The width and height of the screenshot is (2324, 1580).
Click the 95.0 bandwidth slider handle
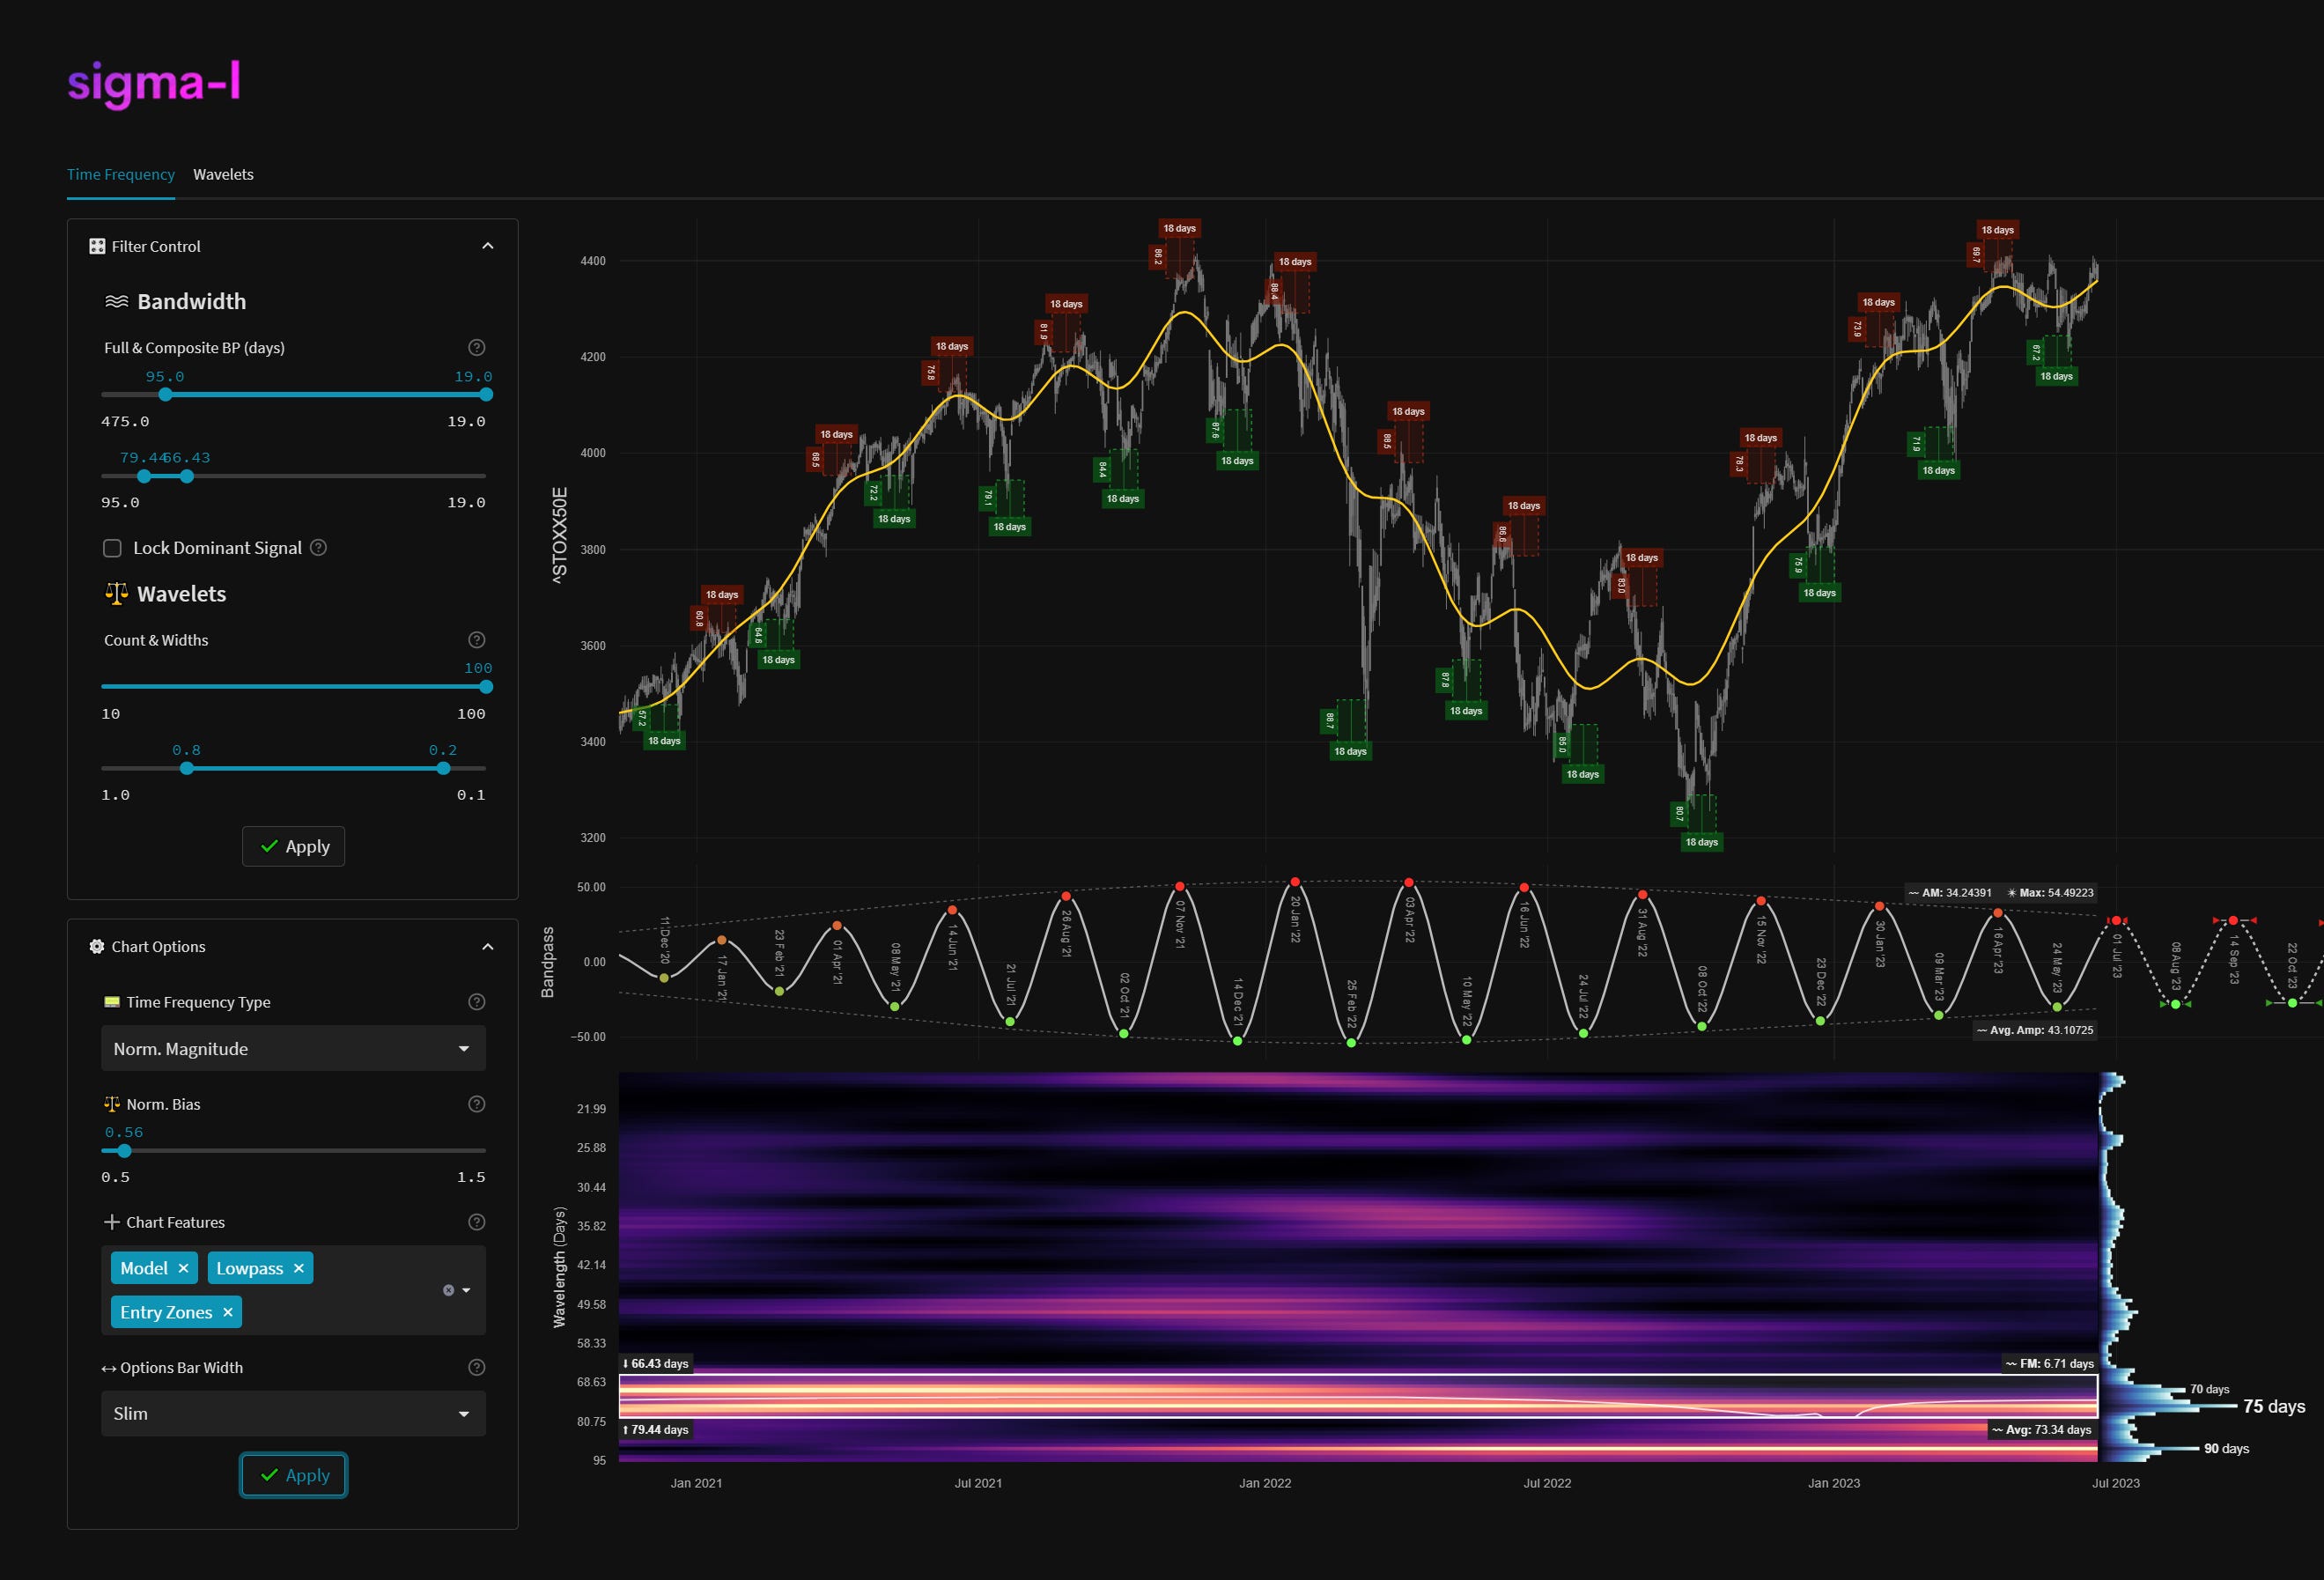click(x=165, y=394)
